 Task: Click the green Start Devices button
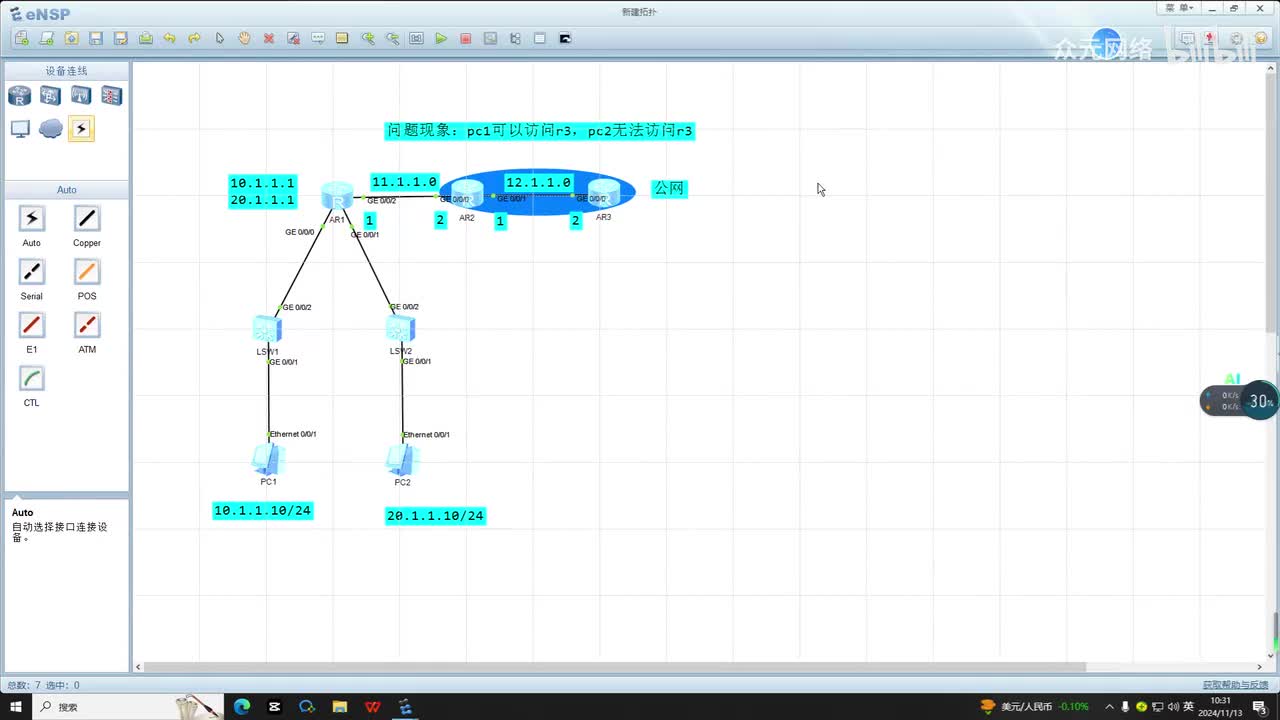(441, 38)
